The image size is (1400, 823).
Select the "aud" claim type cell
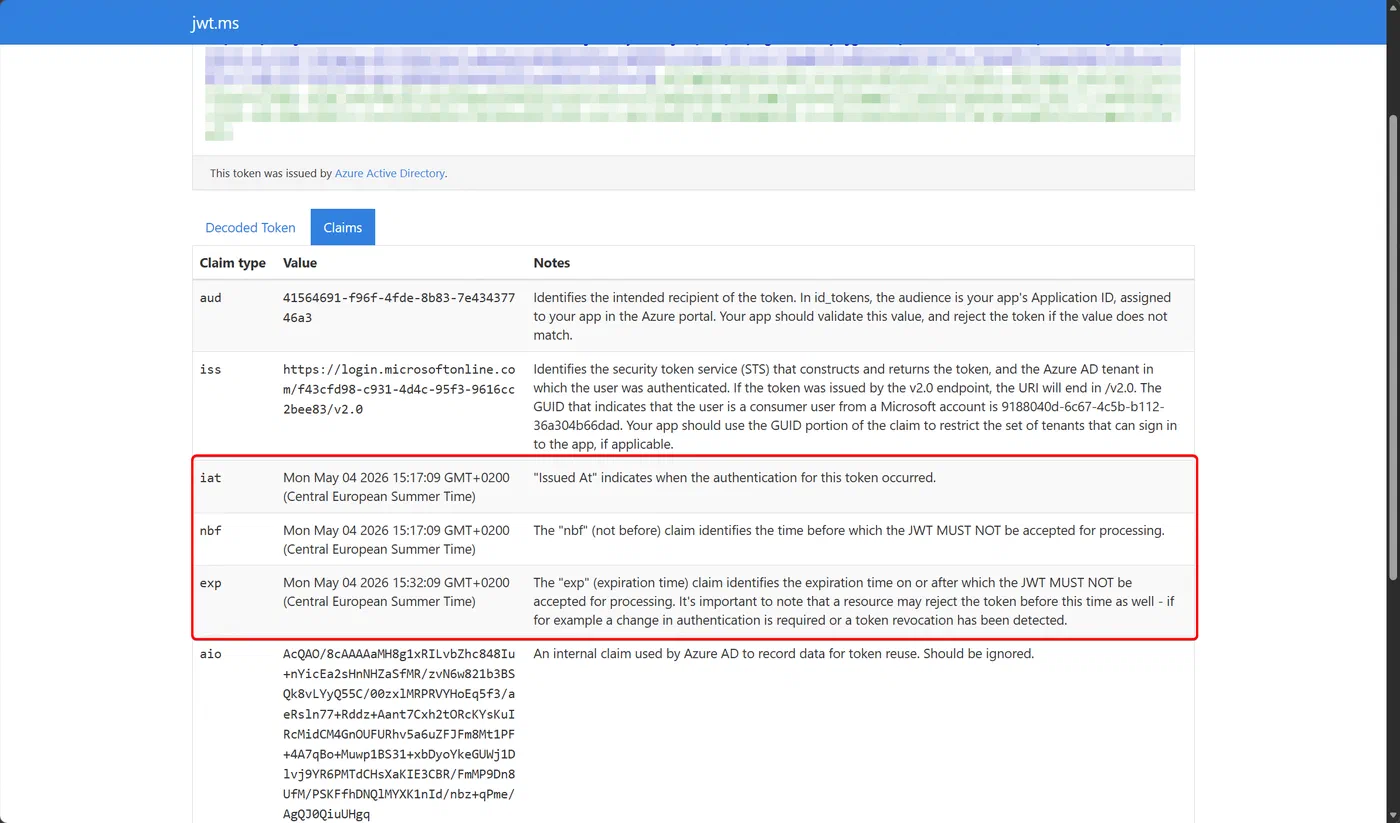(x=211, y=298)
